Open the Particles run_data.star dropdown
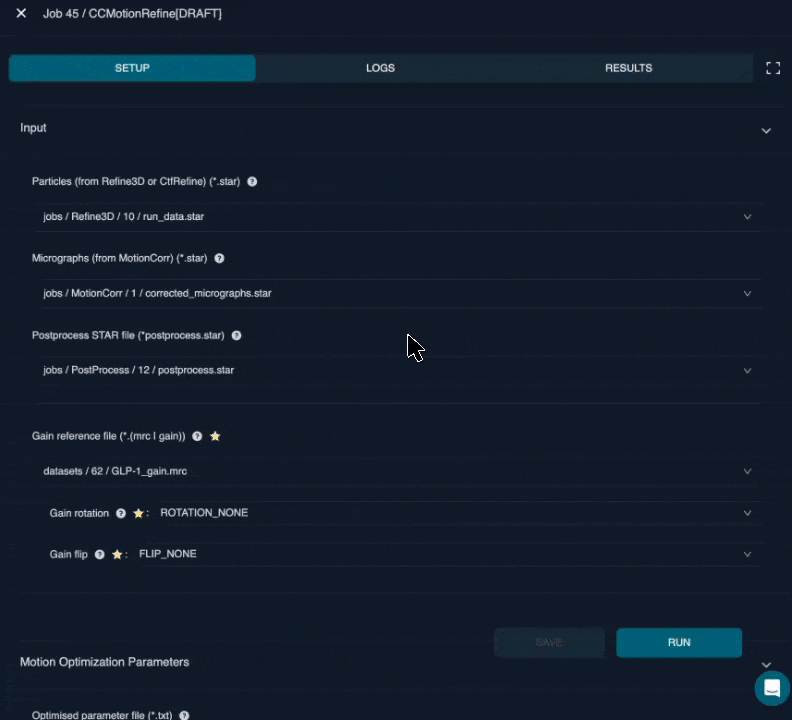Screen dimensions: 792x720 click(x=399, y=217)
